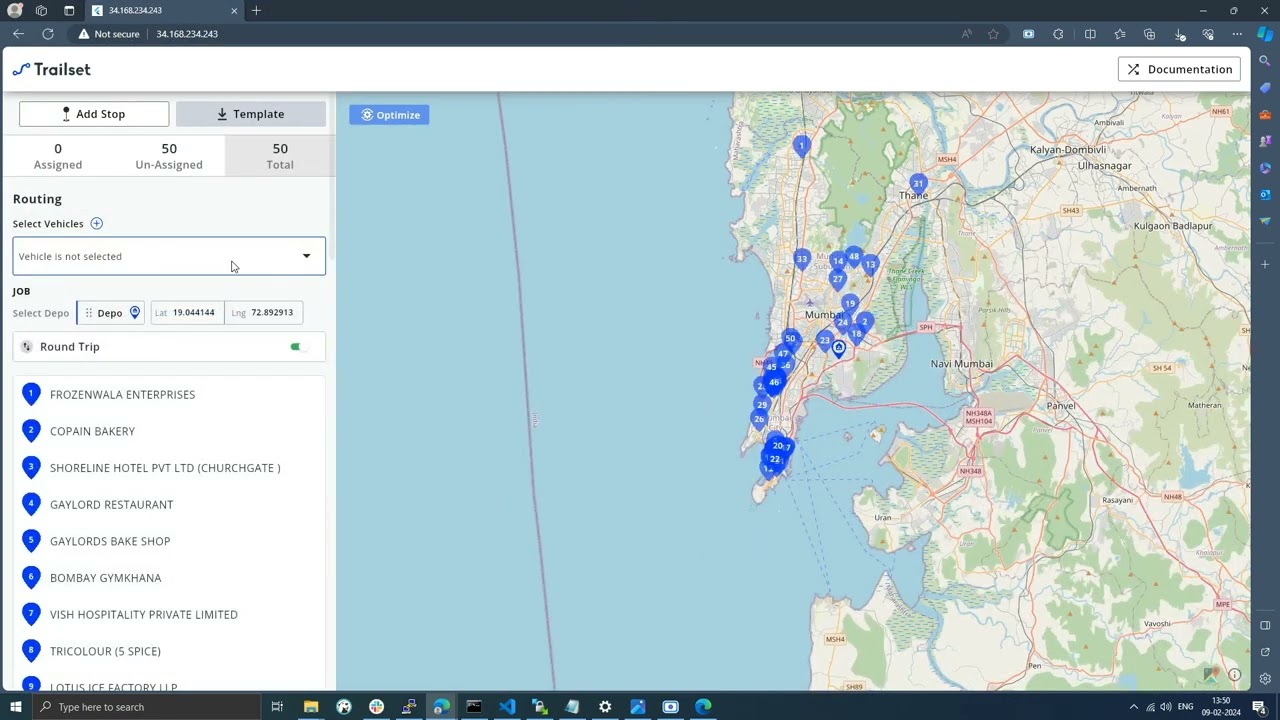
Task: Click the Windows Start button
Action: (15, 707)
